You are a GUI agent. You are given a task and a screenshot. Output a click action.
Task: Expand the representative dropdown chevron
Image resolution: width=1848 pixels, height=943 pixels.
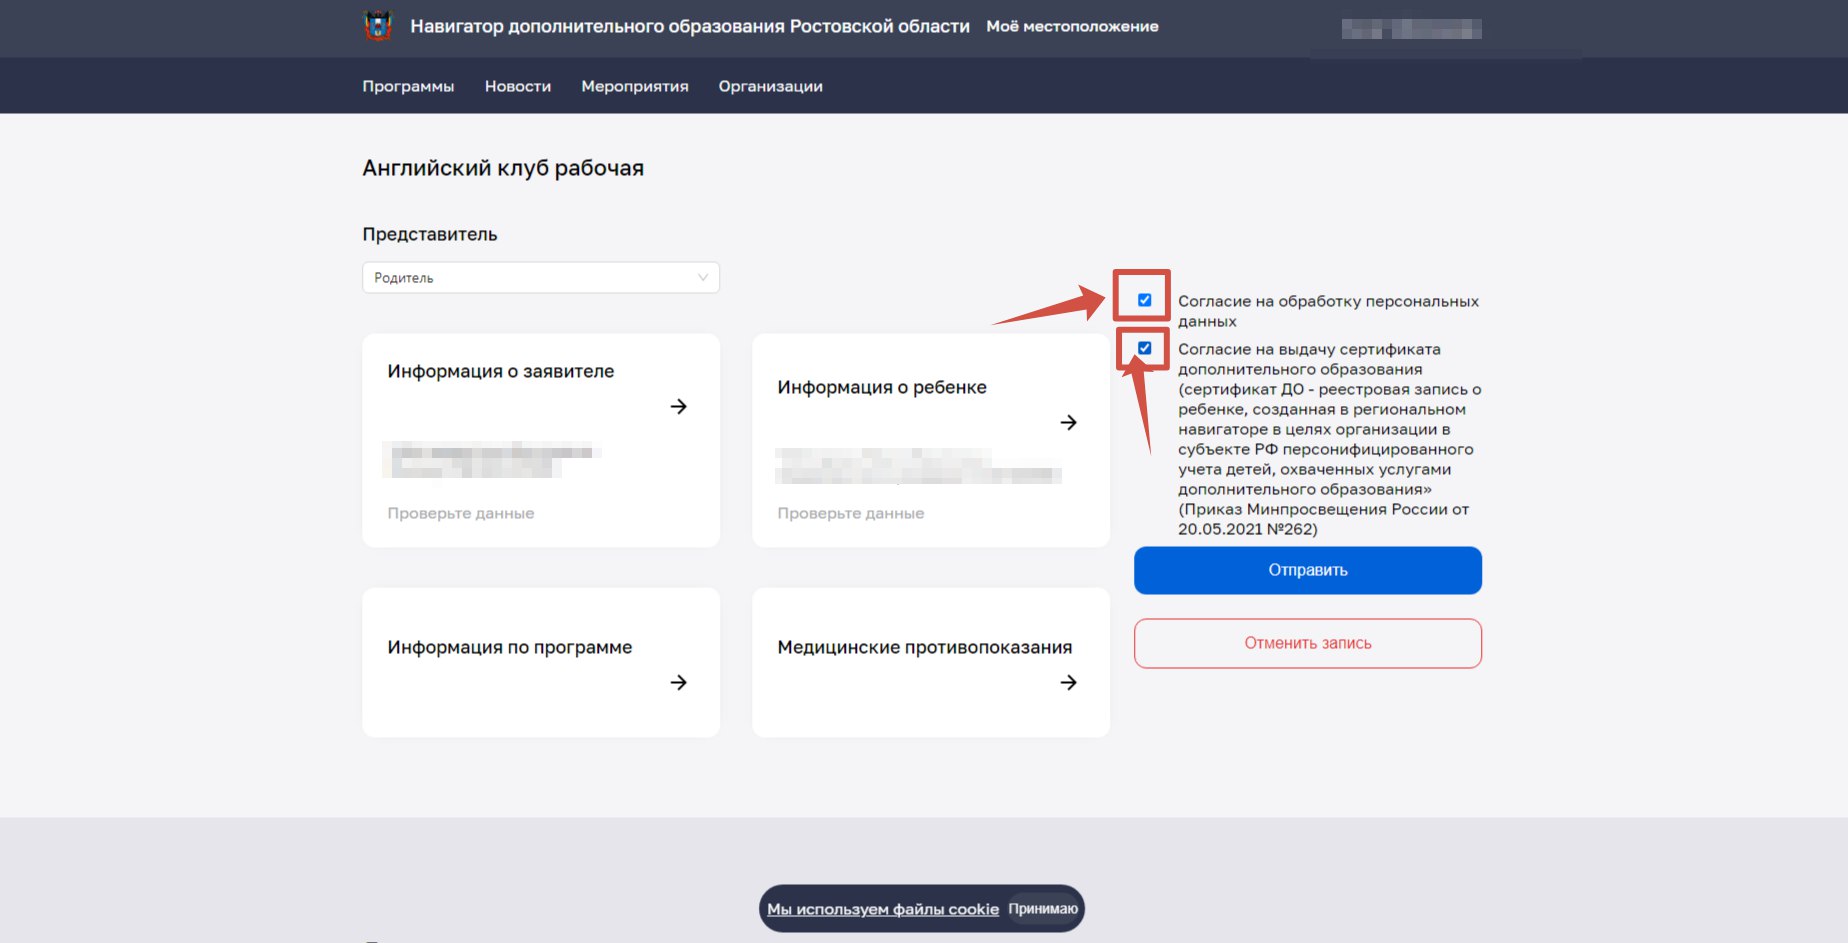click(703, 278)
